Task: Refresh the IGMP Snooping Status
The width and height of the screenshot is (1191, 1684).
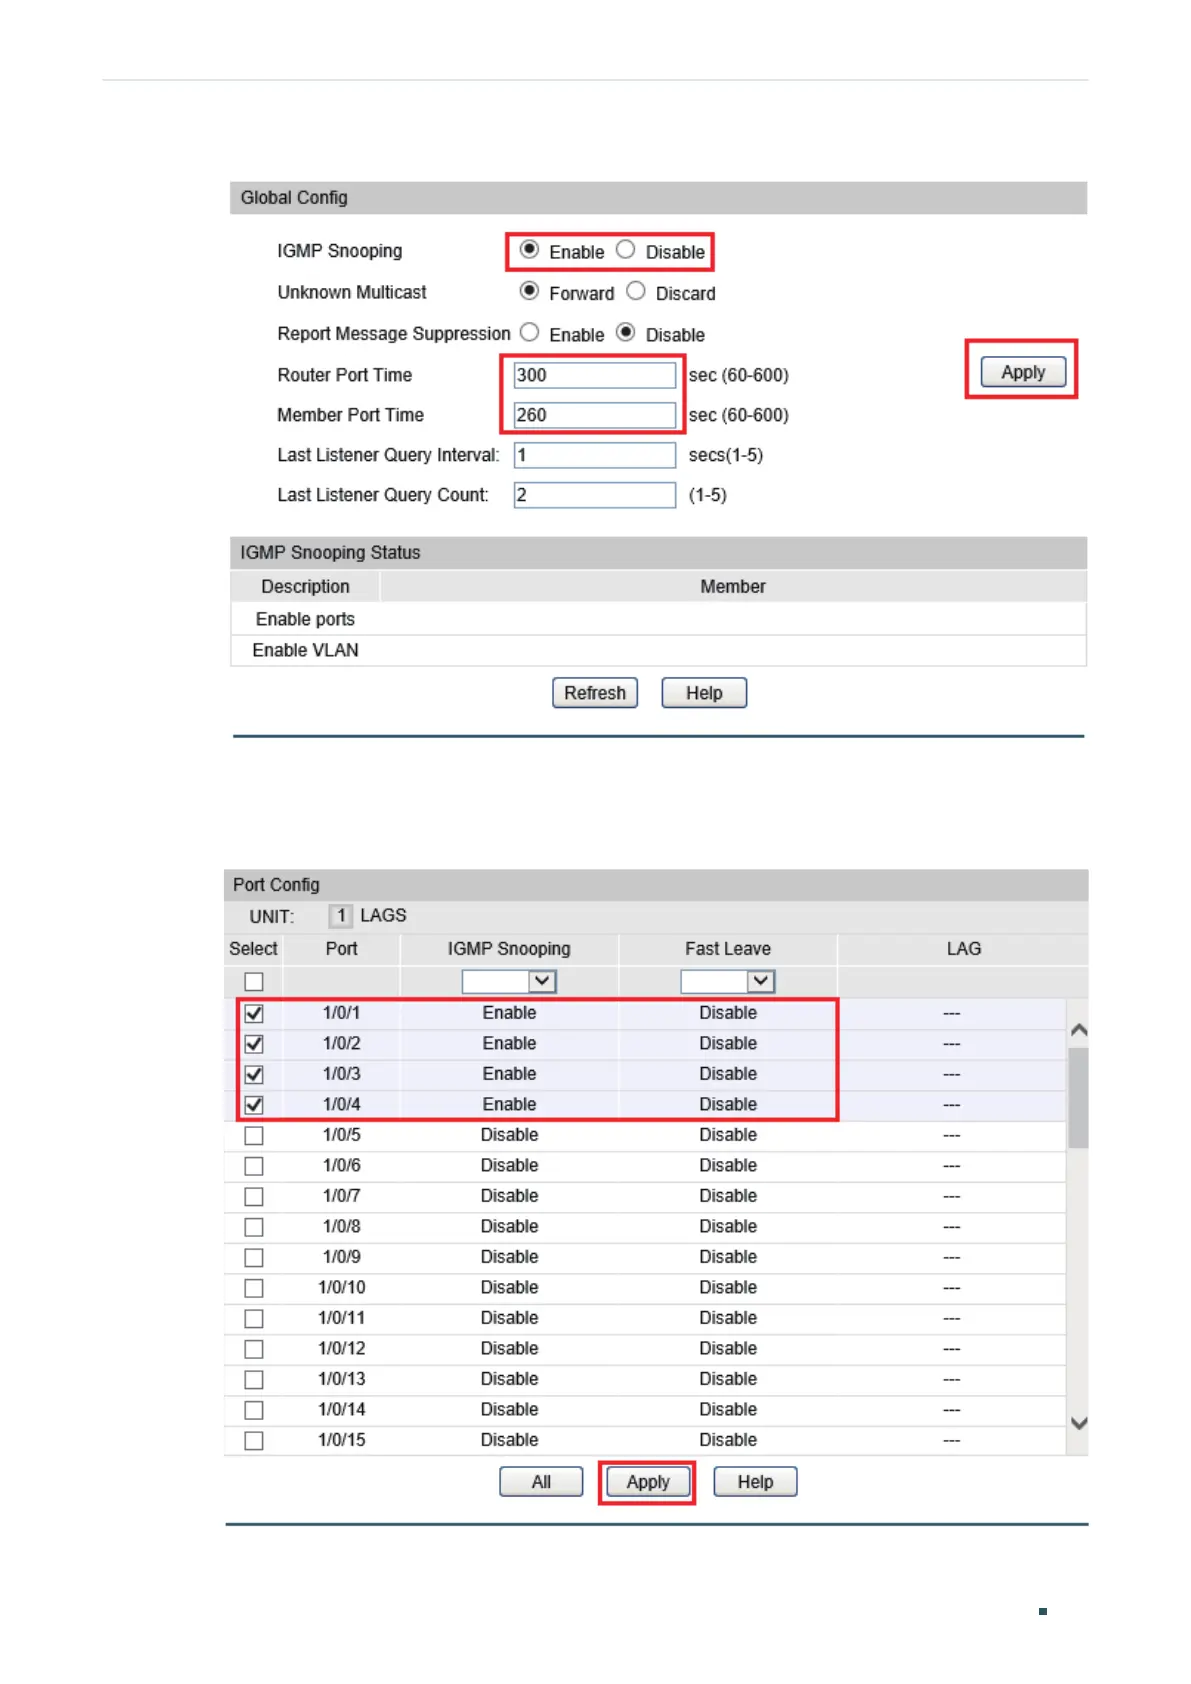Action: coord(595,693)
